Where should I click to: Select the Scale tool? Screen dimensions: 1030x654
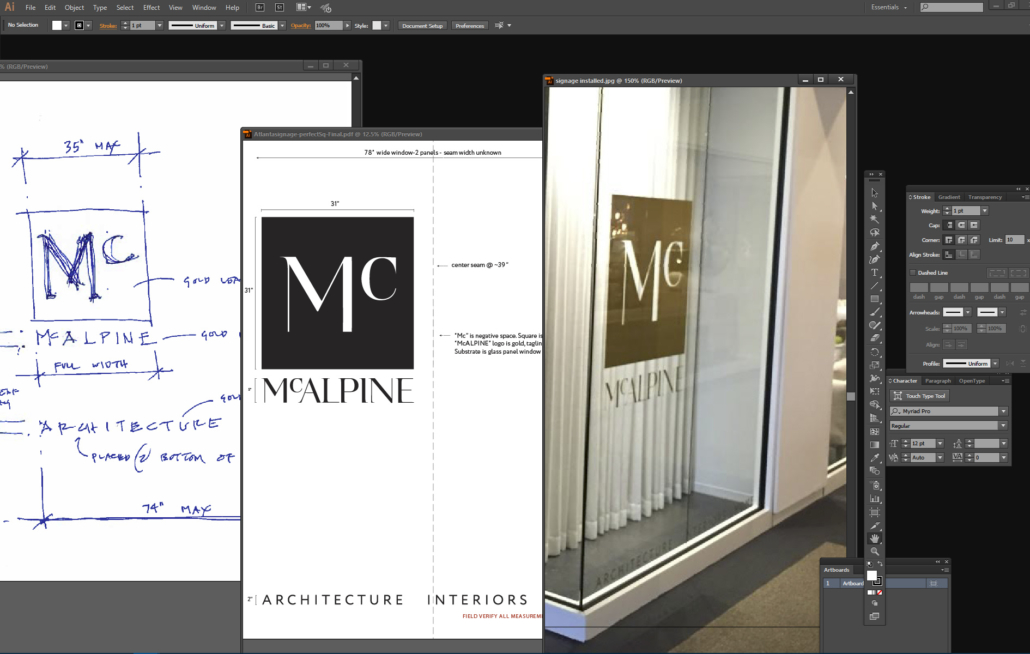(x=874, y=365)
